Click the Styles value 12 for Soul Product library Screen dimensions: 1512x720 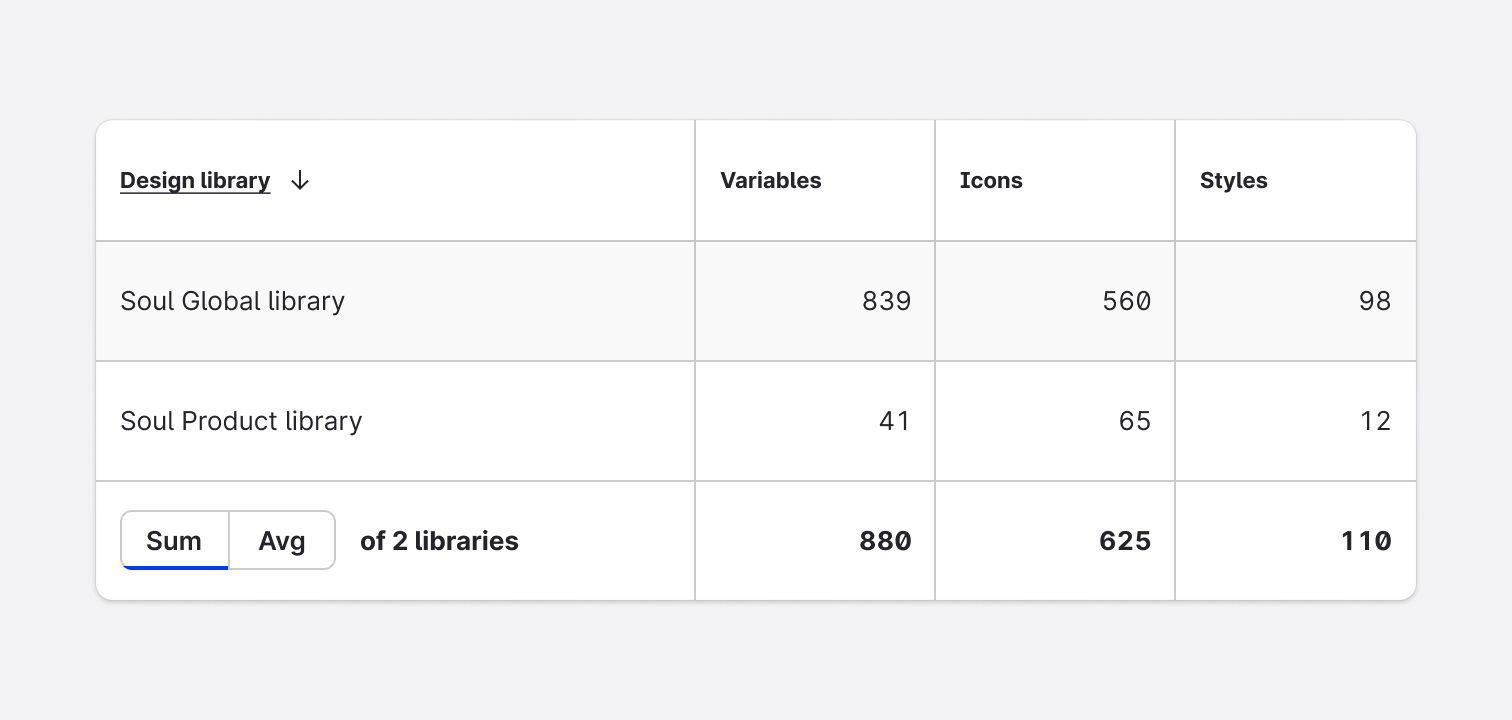pyautogui.click(x=1376, y=421)
